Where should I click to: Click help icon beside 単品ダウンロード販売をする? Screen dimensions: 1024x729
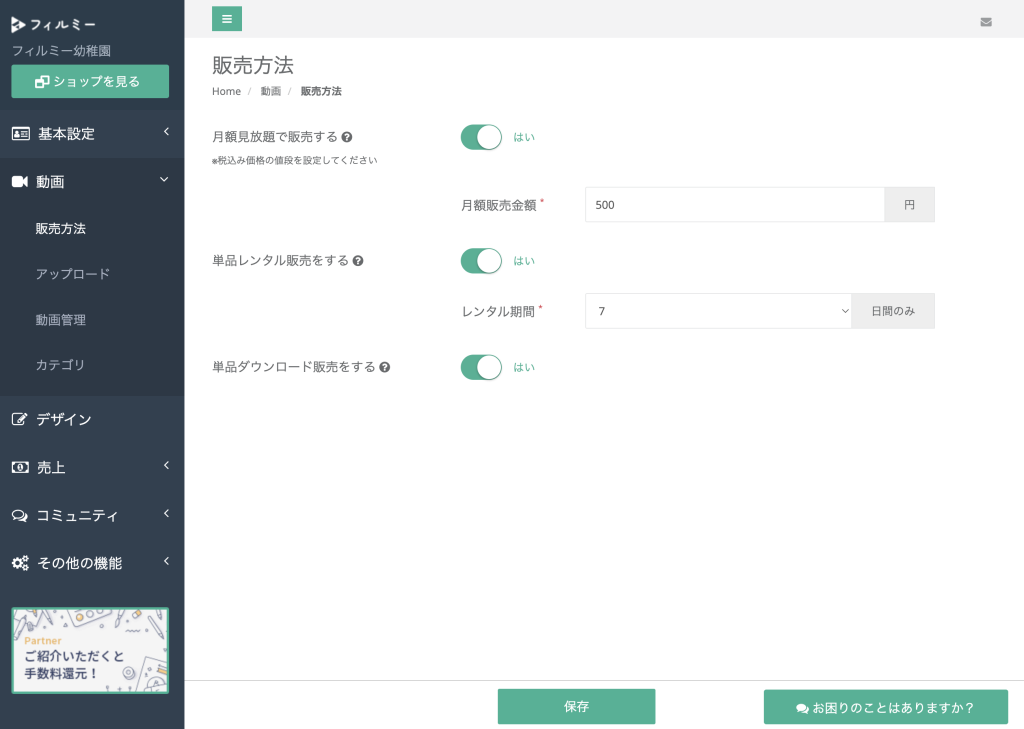click(385, 368)
